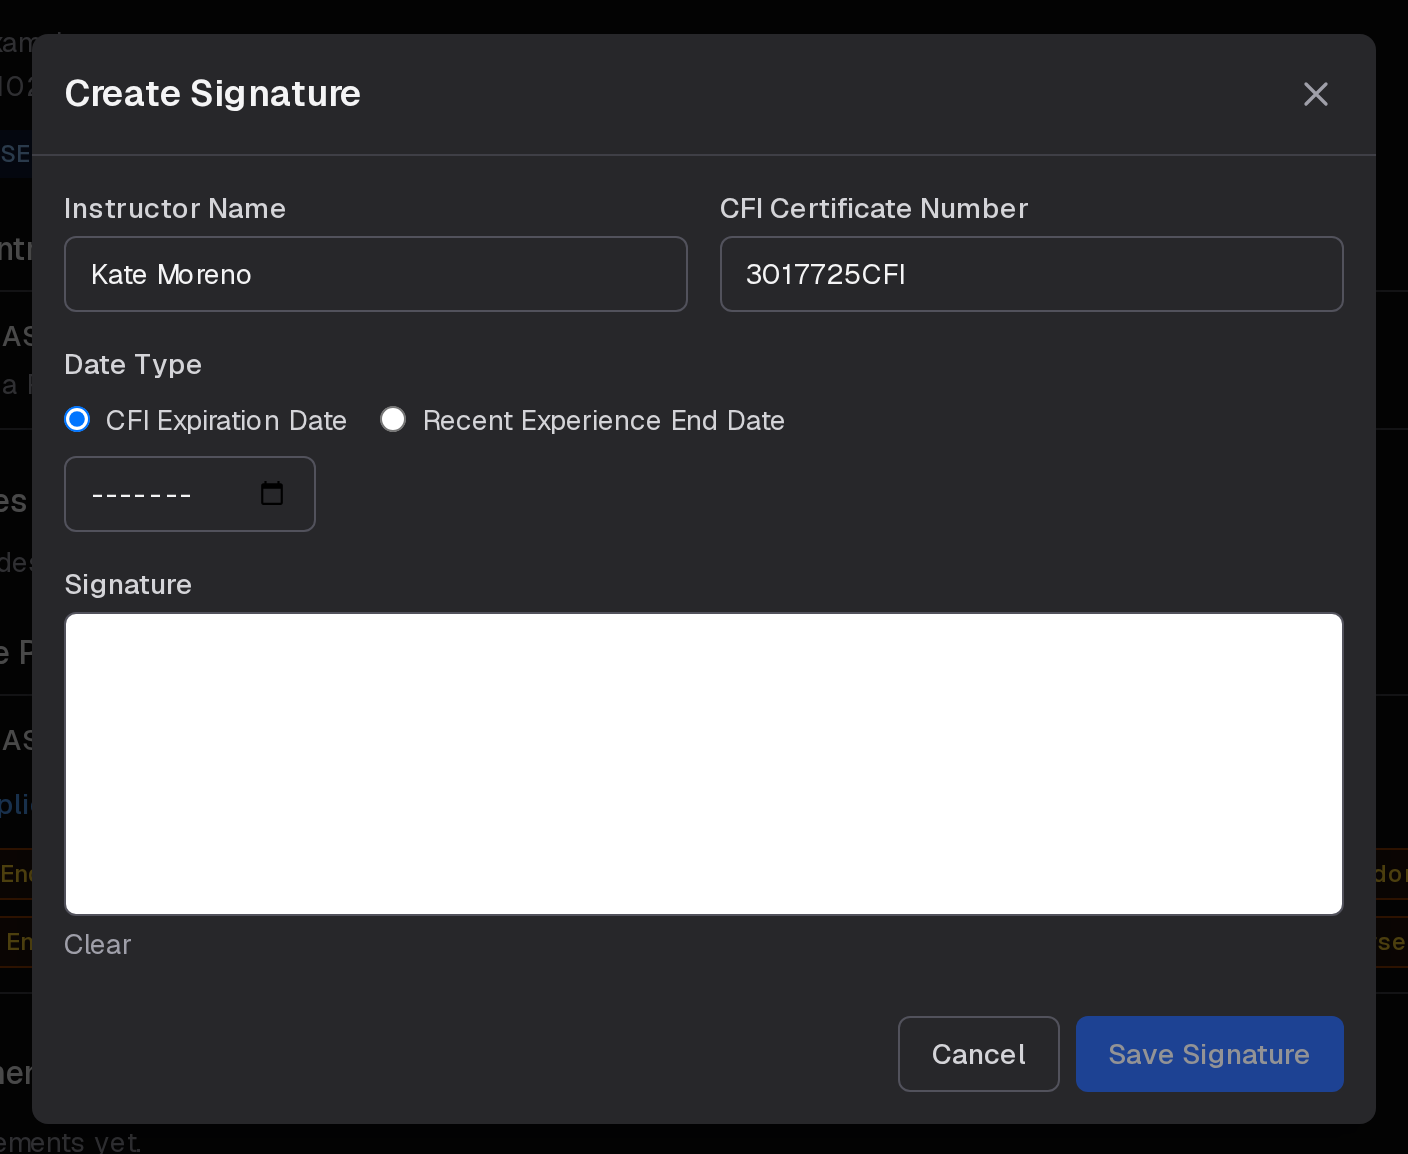Click the Instructor Name label
1408x1154 pixels.
click(175, 208)
